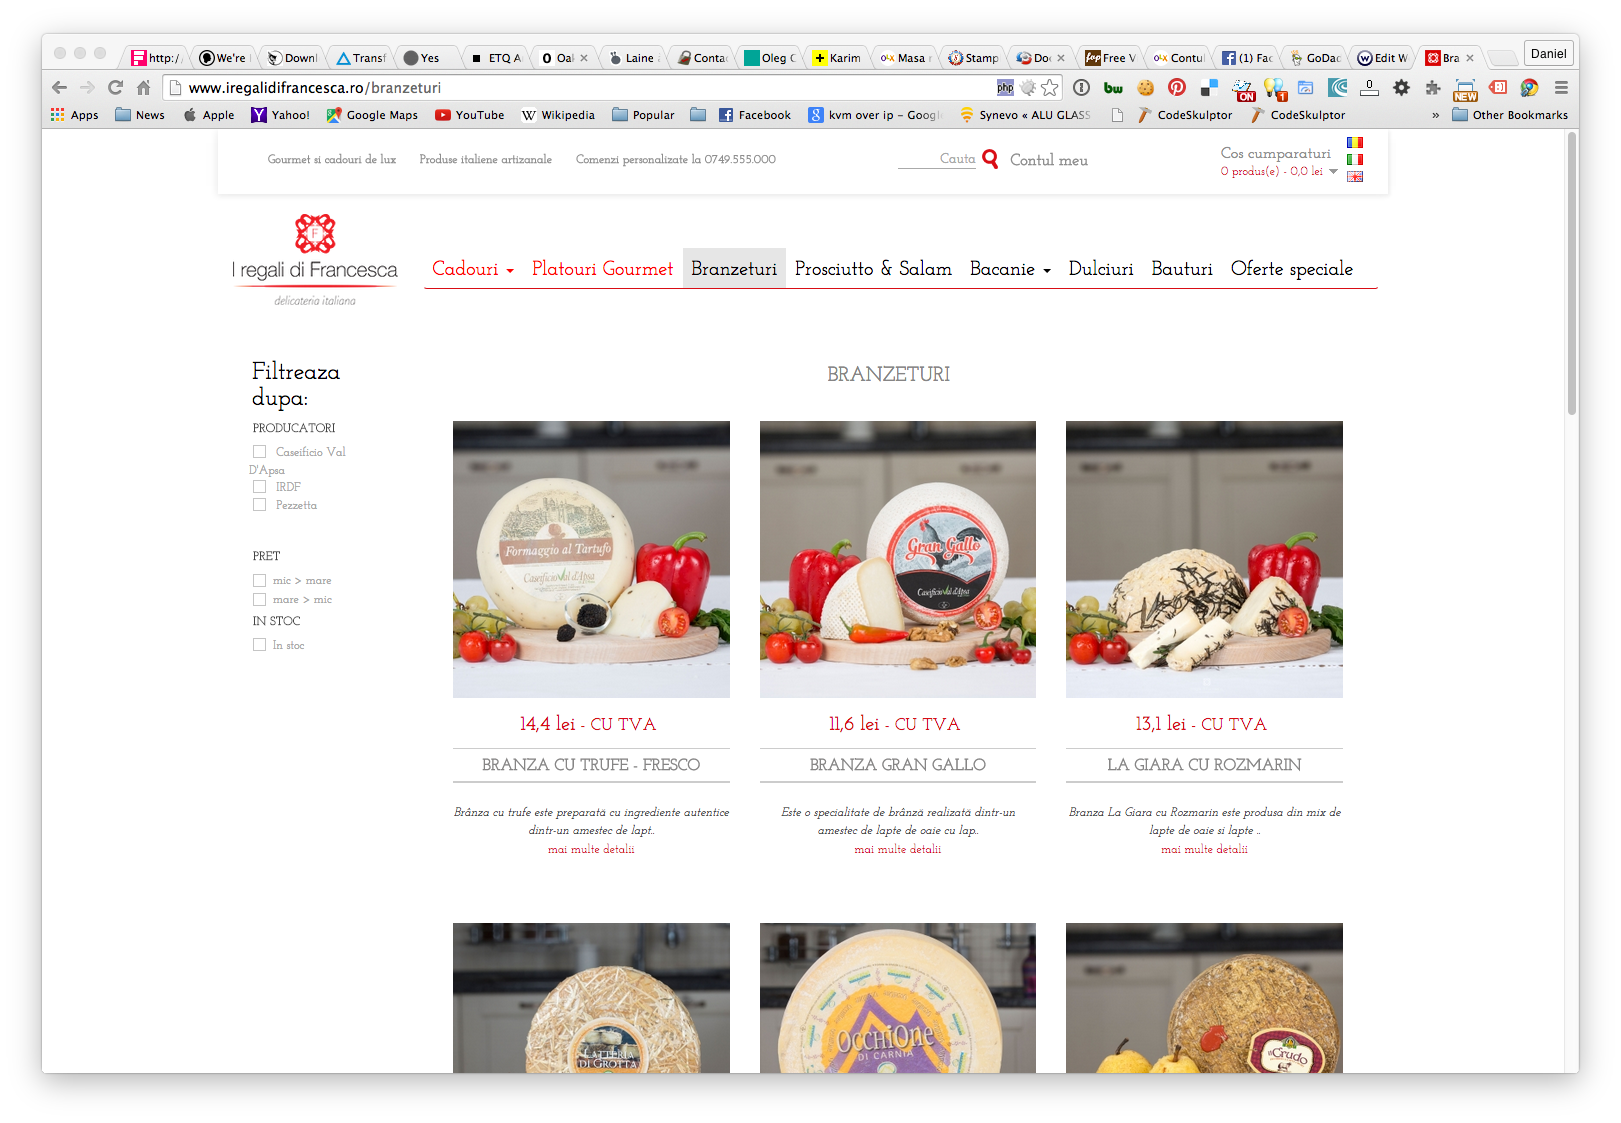Check the Caseificio Val D'Apsa filter
Viewport: 1621px width, 1123px height.
(259, 452)
